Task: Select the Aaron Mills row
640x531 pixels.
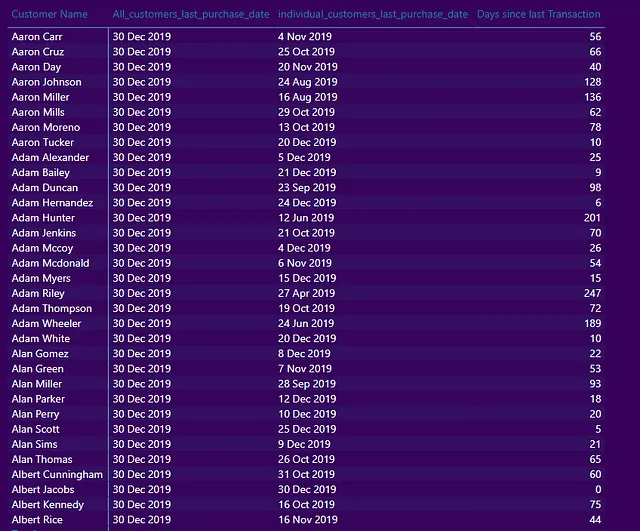Action: click(38, 112)
